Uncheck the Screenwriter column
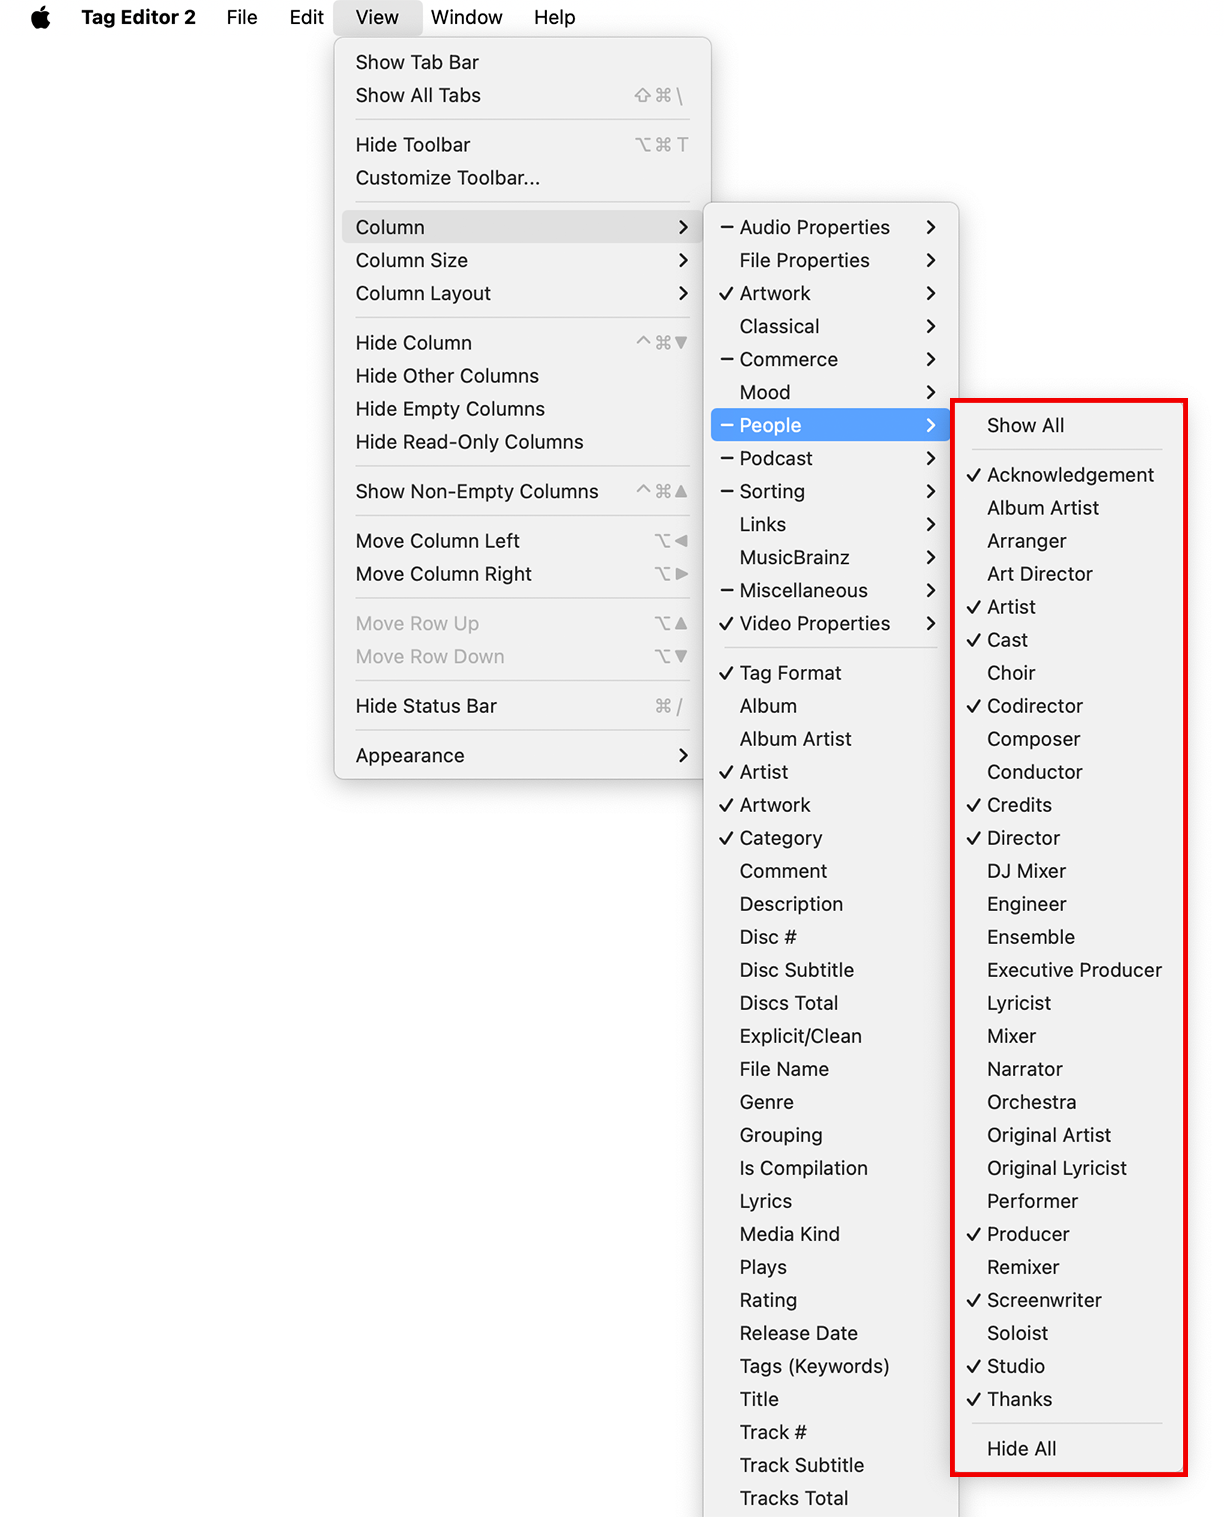Screen dimensions: 1224x1517 1069,1300
